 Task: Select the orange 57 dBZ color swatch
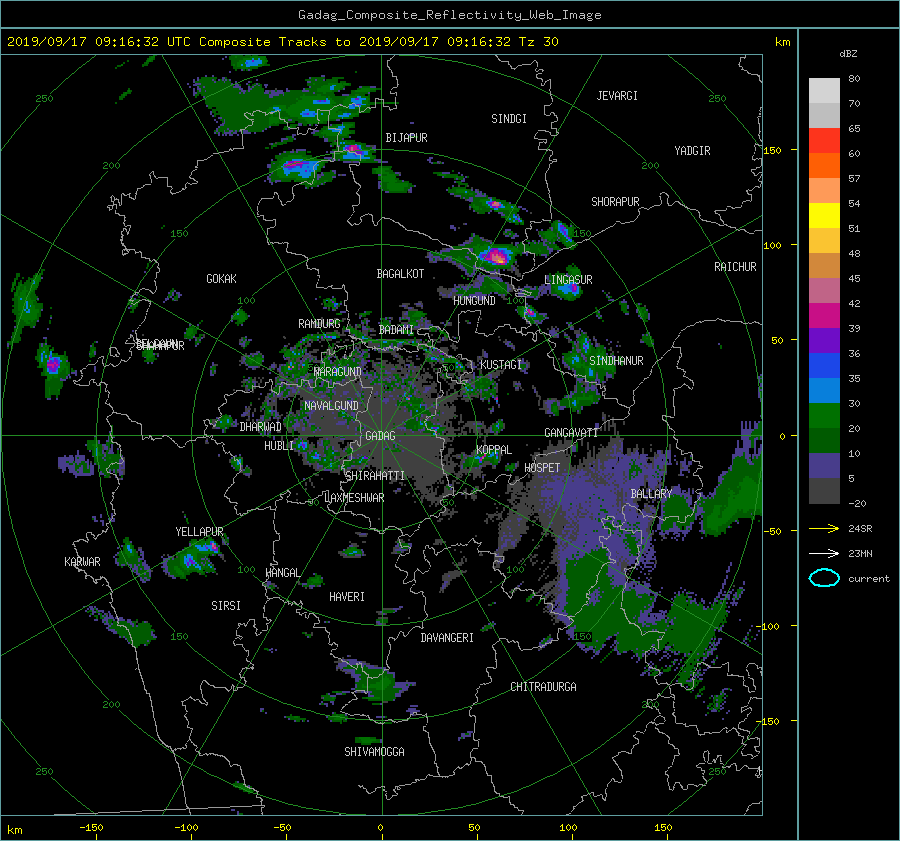824,166
